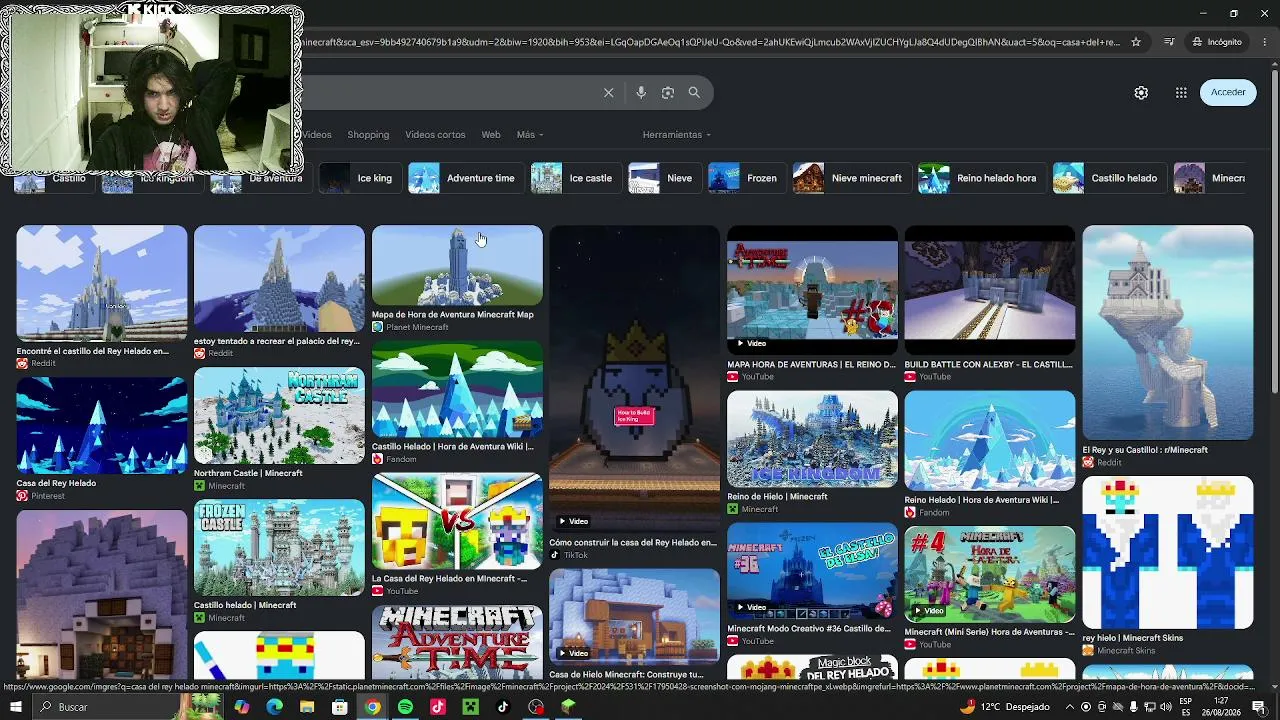Open the BUILD BATTLE CON ALEXBY video
The image size is (1280, 720).
click(989, 290)
